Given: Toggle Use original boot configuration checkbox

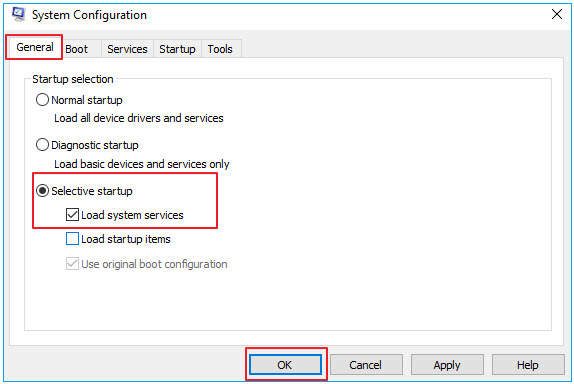Looking at the screenshot, I should coord(72,264).
